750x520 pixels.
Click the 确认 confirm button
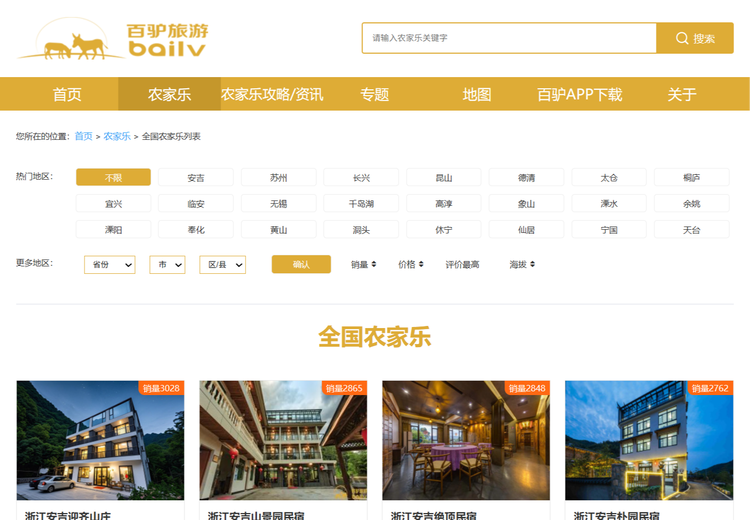[301, 264]
